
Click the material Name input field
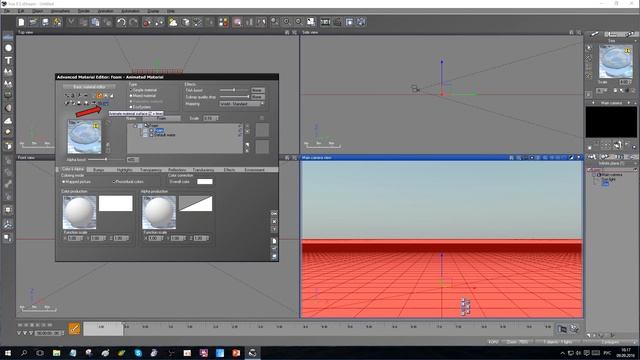tap(162, 118)
